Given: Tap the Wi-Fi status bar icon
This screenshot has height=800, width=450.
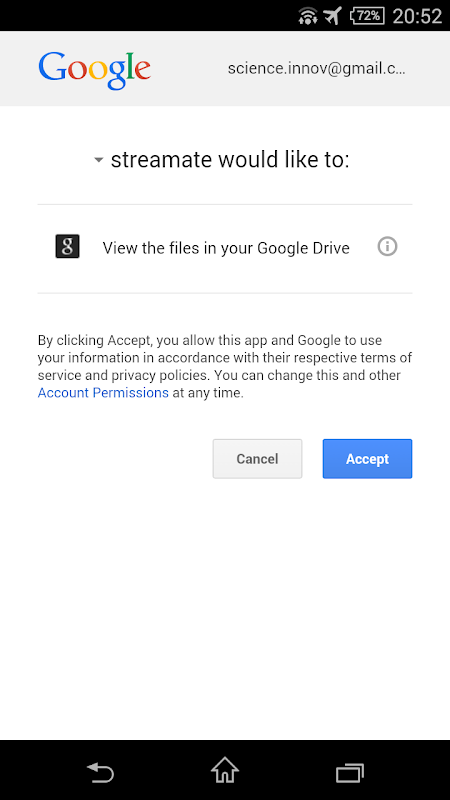Looking at the screenshot, I should (x=308, y=16).
